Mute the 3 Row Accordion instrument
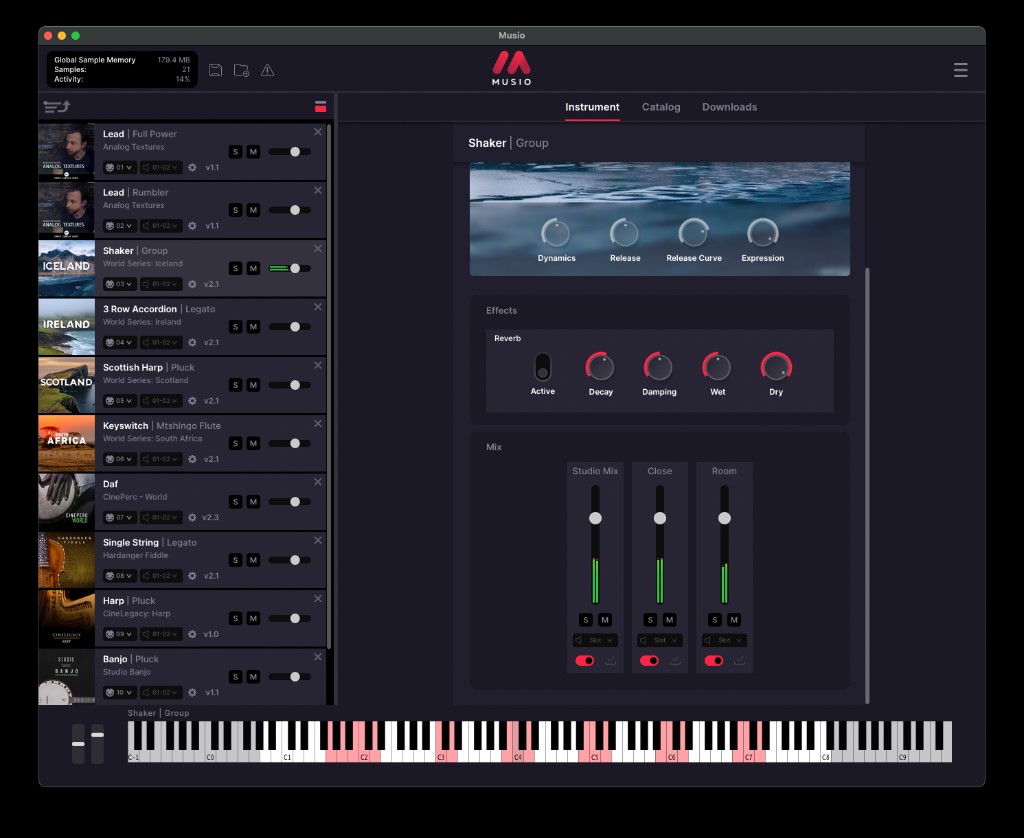This screenshot has height=838, width=1024. 253,327
